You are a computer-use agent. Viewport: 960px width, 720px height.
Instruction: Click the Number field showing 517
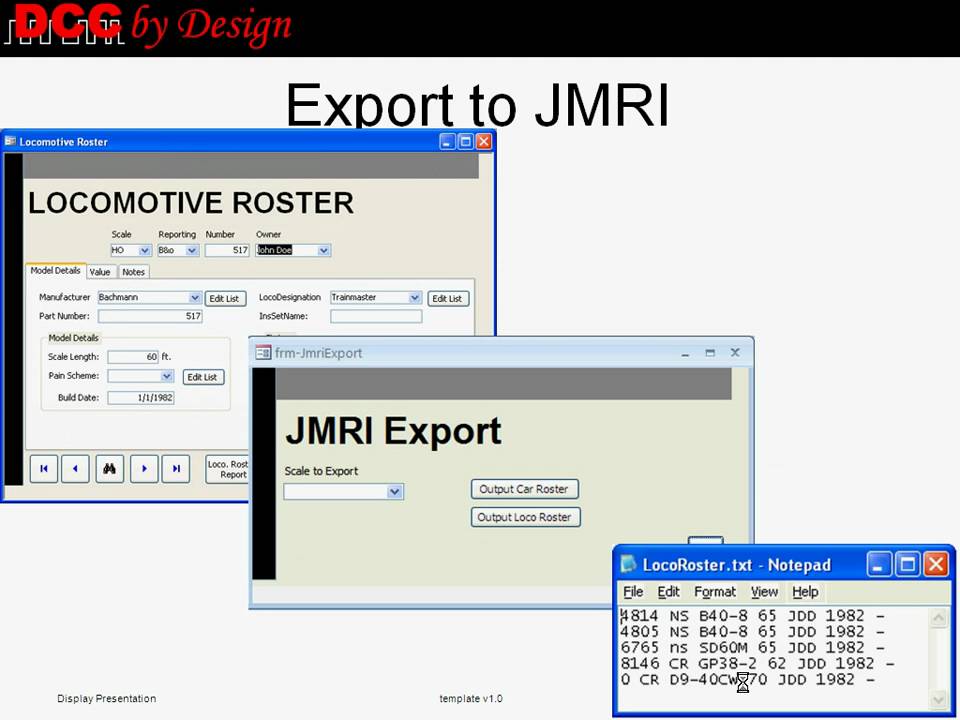tap(227, 250)
